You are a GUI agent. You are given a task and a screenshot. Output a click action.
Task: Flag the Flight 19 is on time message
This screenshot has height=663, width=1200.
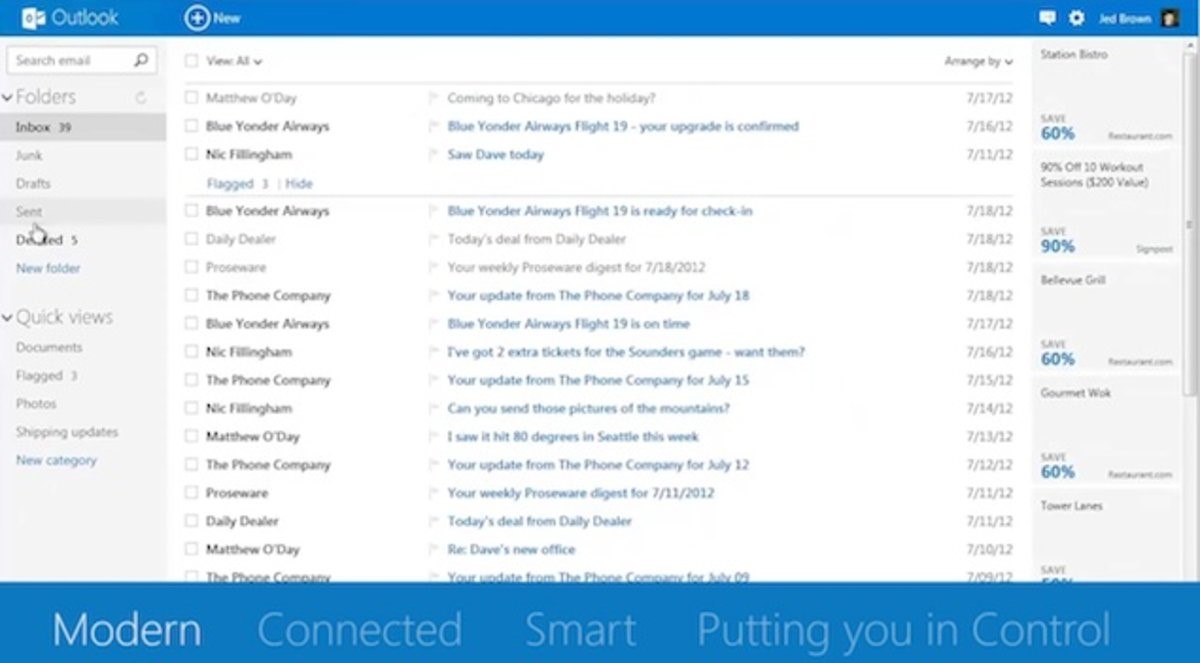tap(434, 323)
